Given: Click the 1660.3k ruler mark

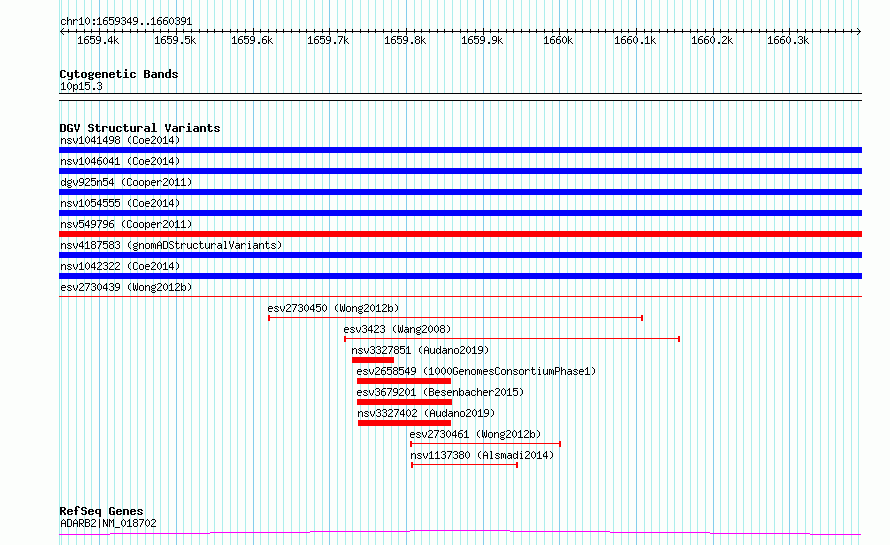Looking at the screenshot, I should tap(788, 40).
